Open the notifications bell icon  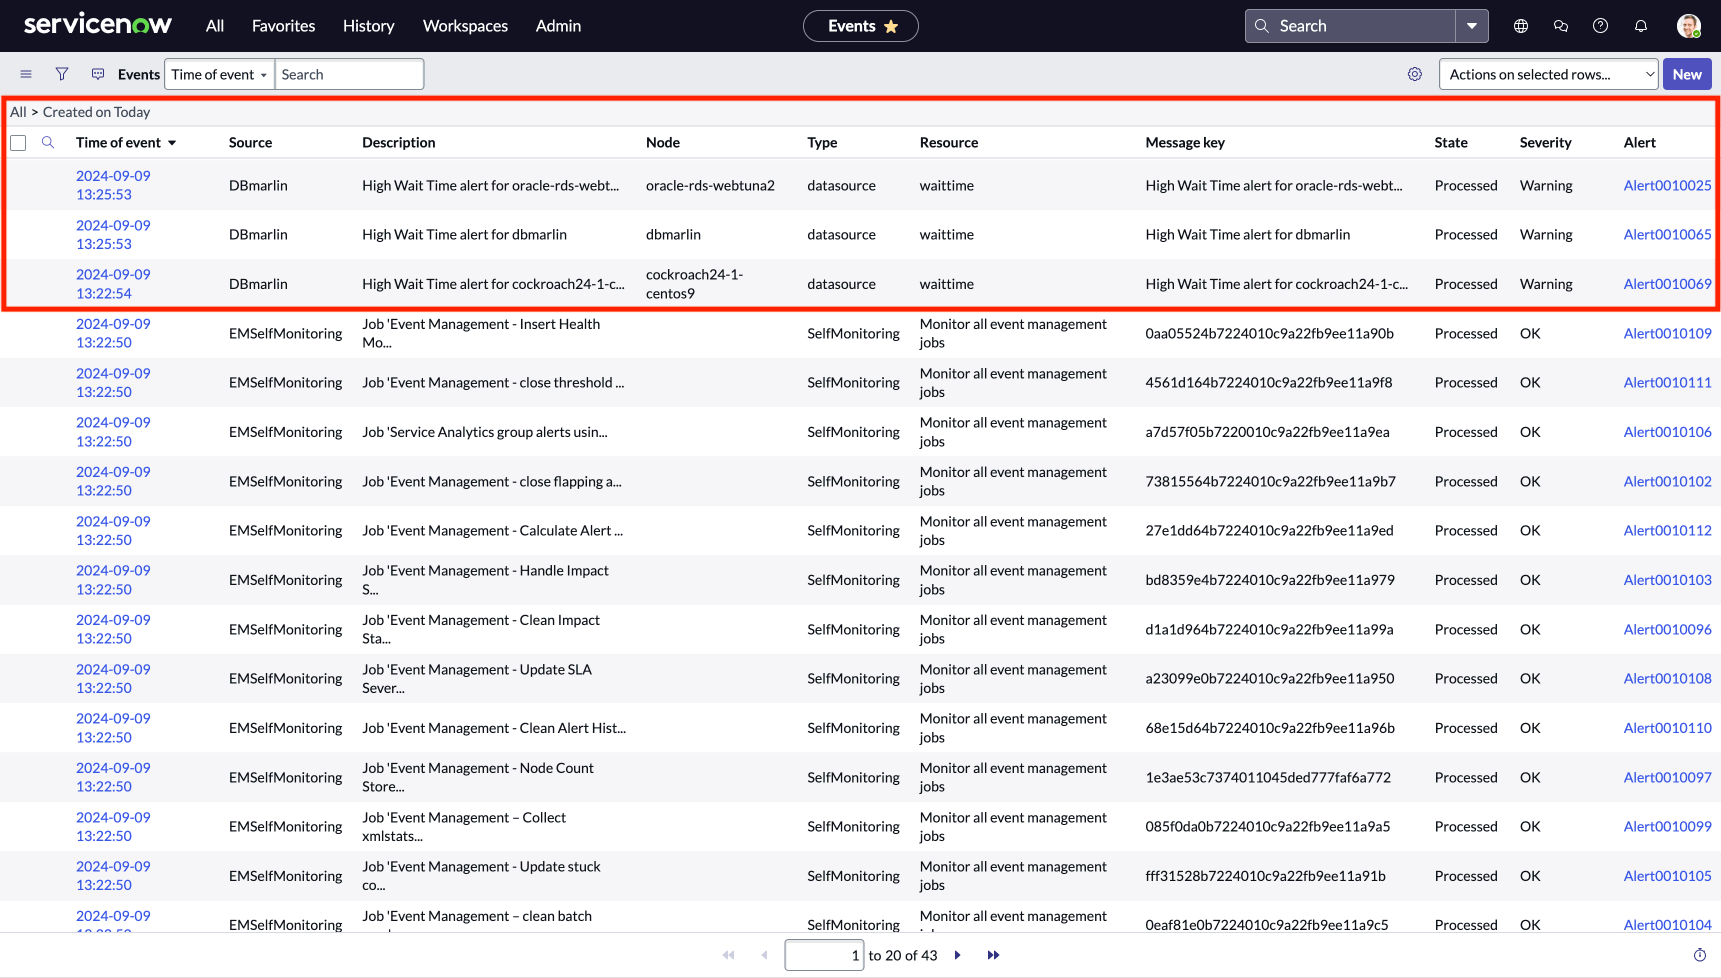[x=1641, y=26]
